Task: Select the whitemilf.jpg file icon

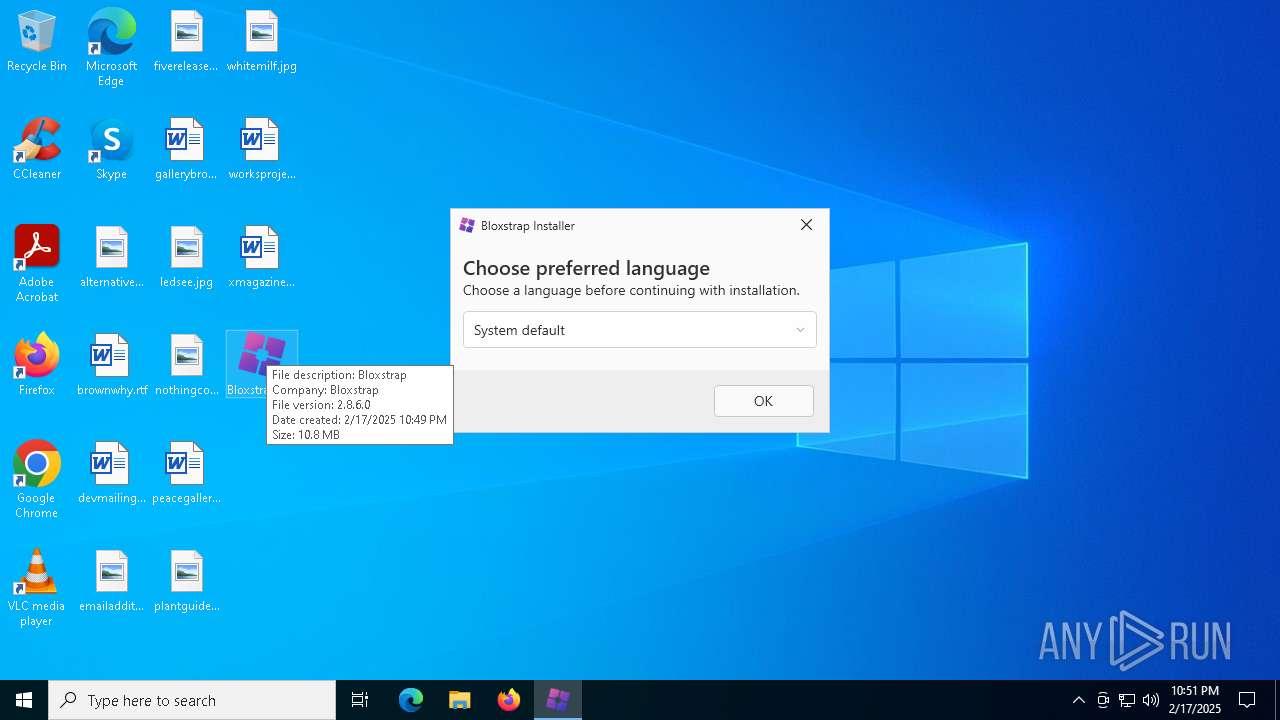Action: coord(261,41)
